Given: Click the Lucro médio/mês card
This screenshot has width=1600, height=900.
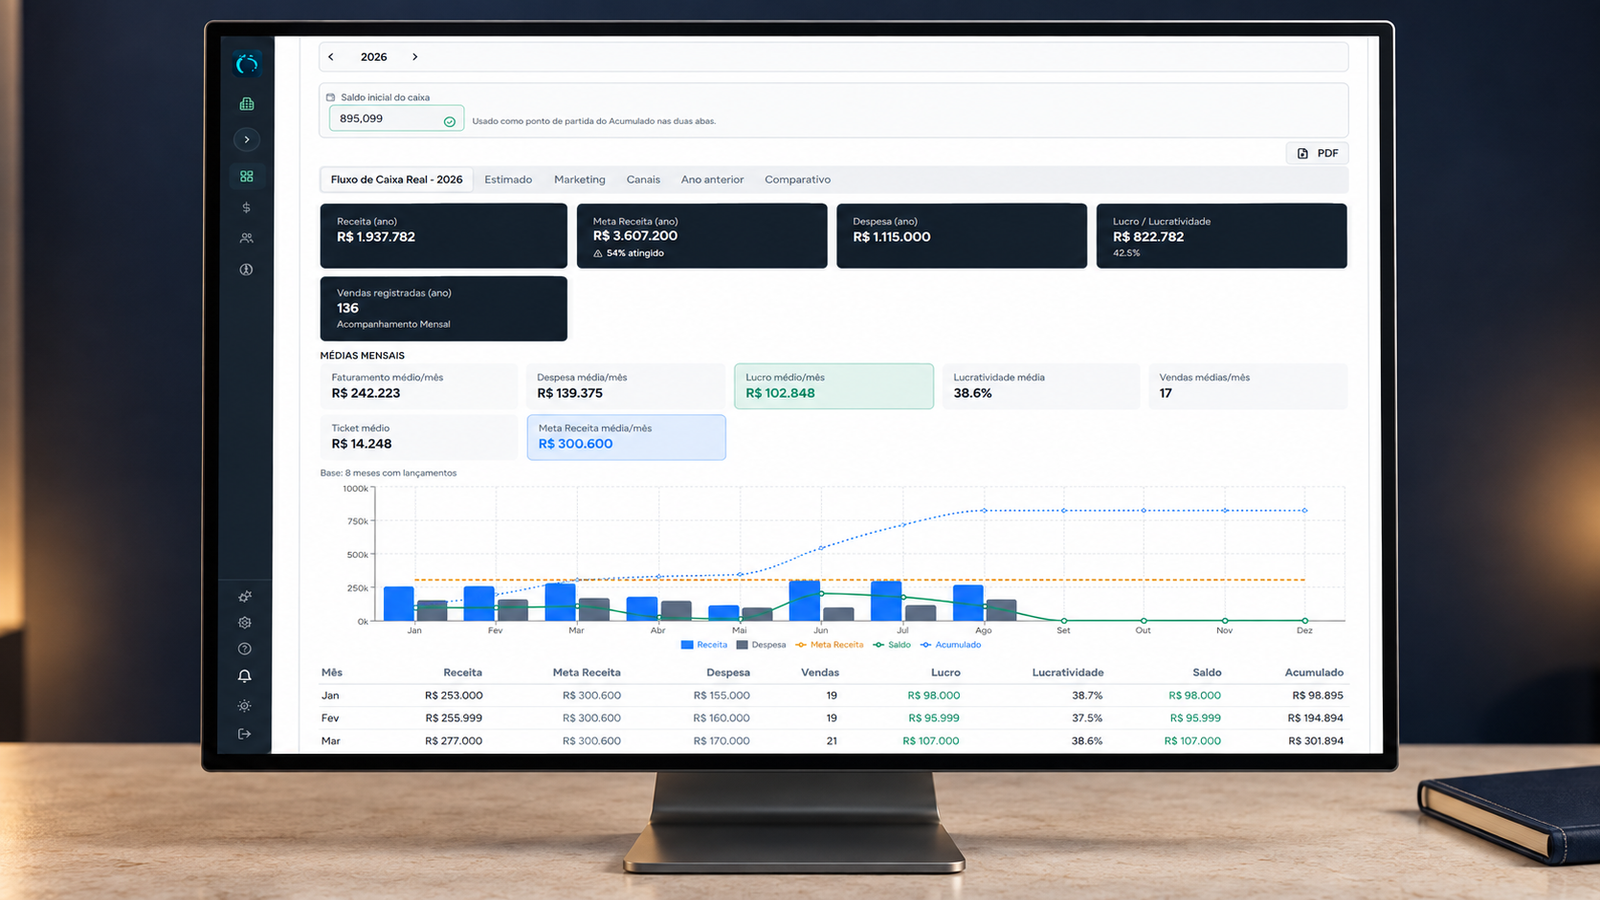Looking at the screenshot, I should coord(834,386).
